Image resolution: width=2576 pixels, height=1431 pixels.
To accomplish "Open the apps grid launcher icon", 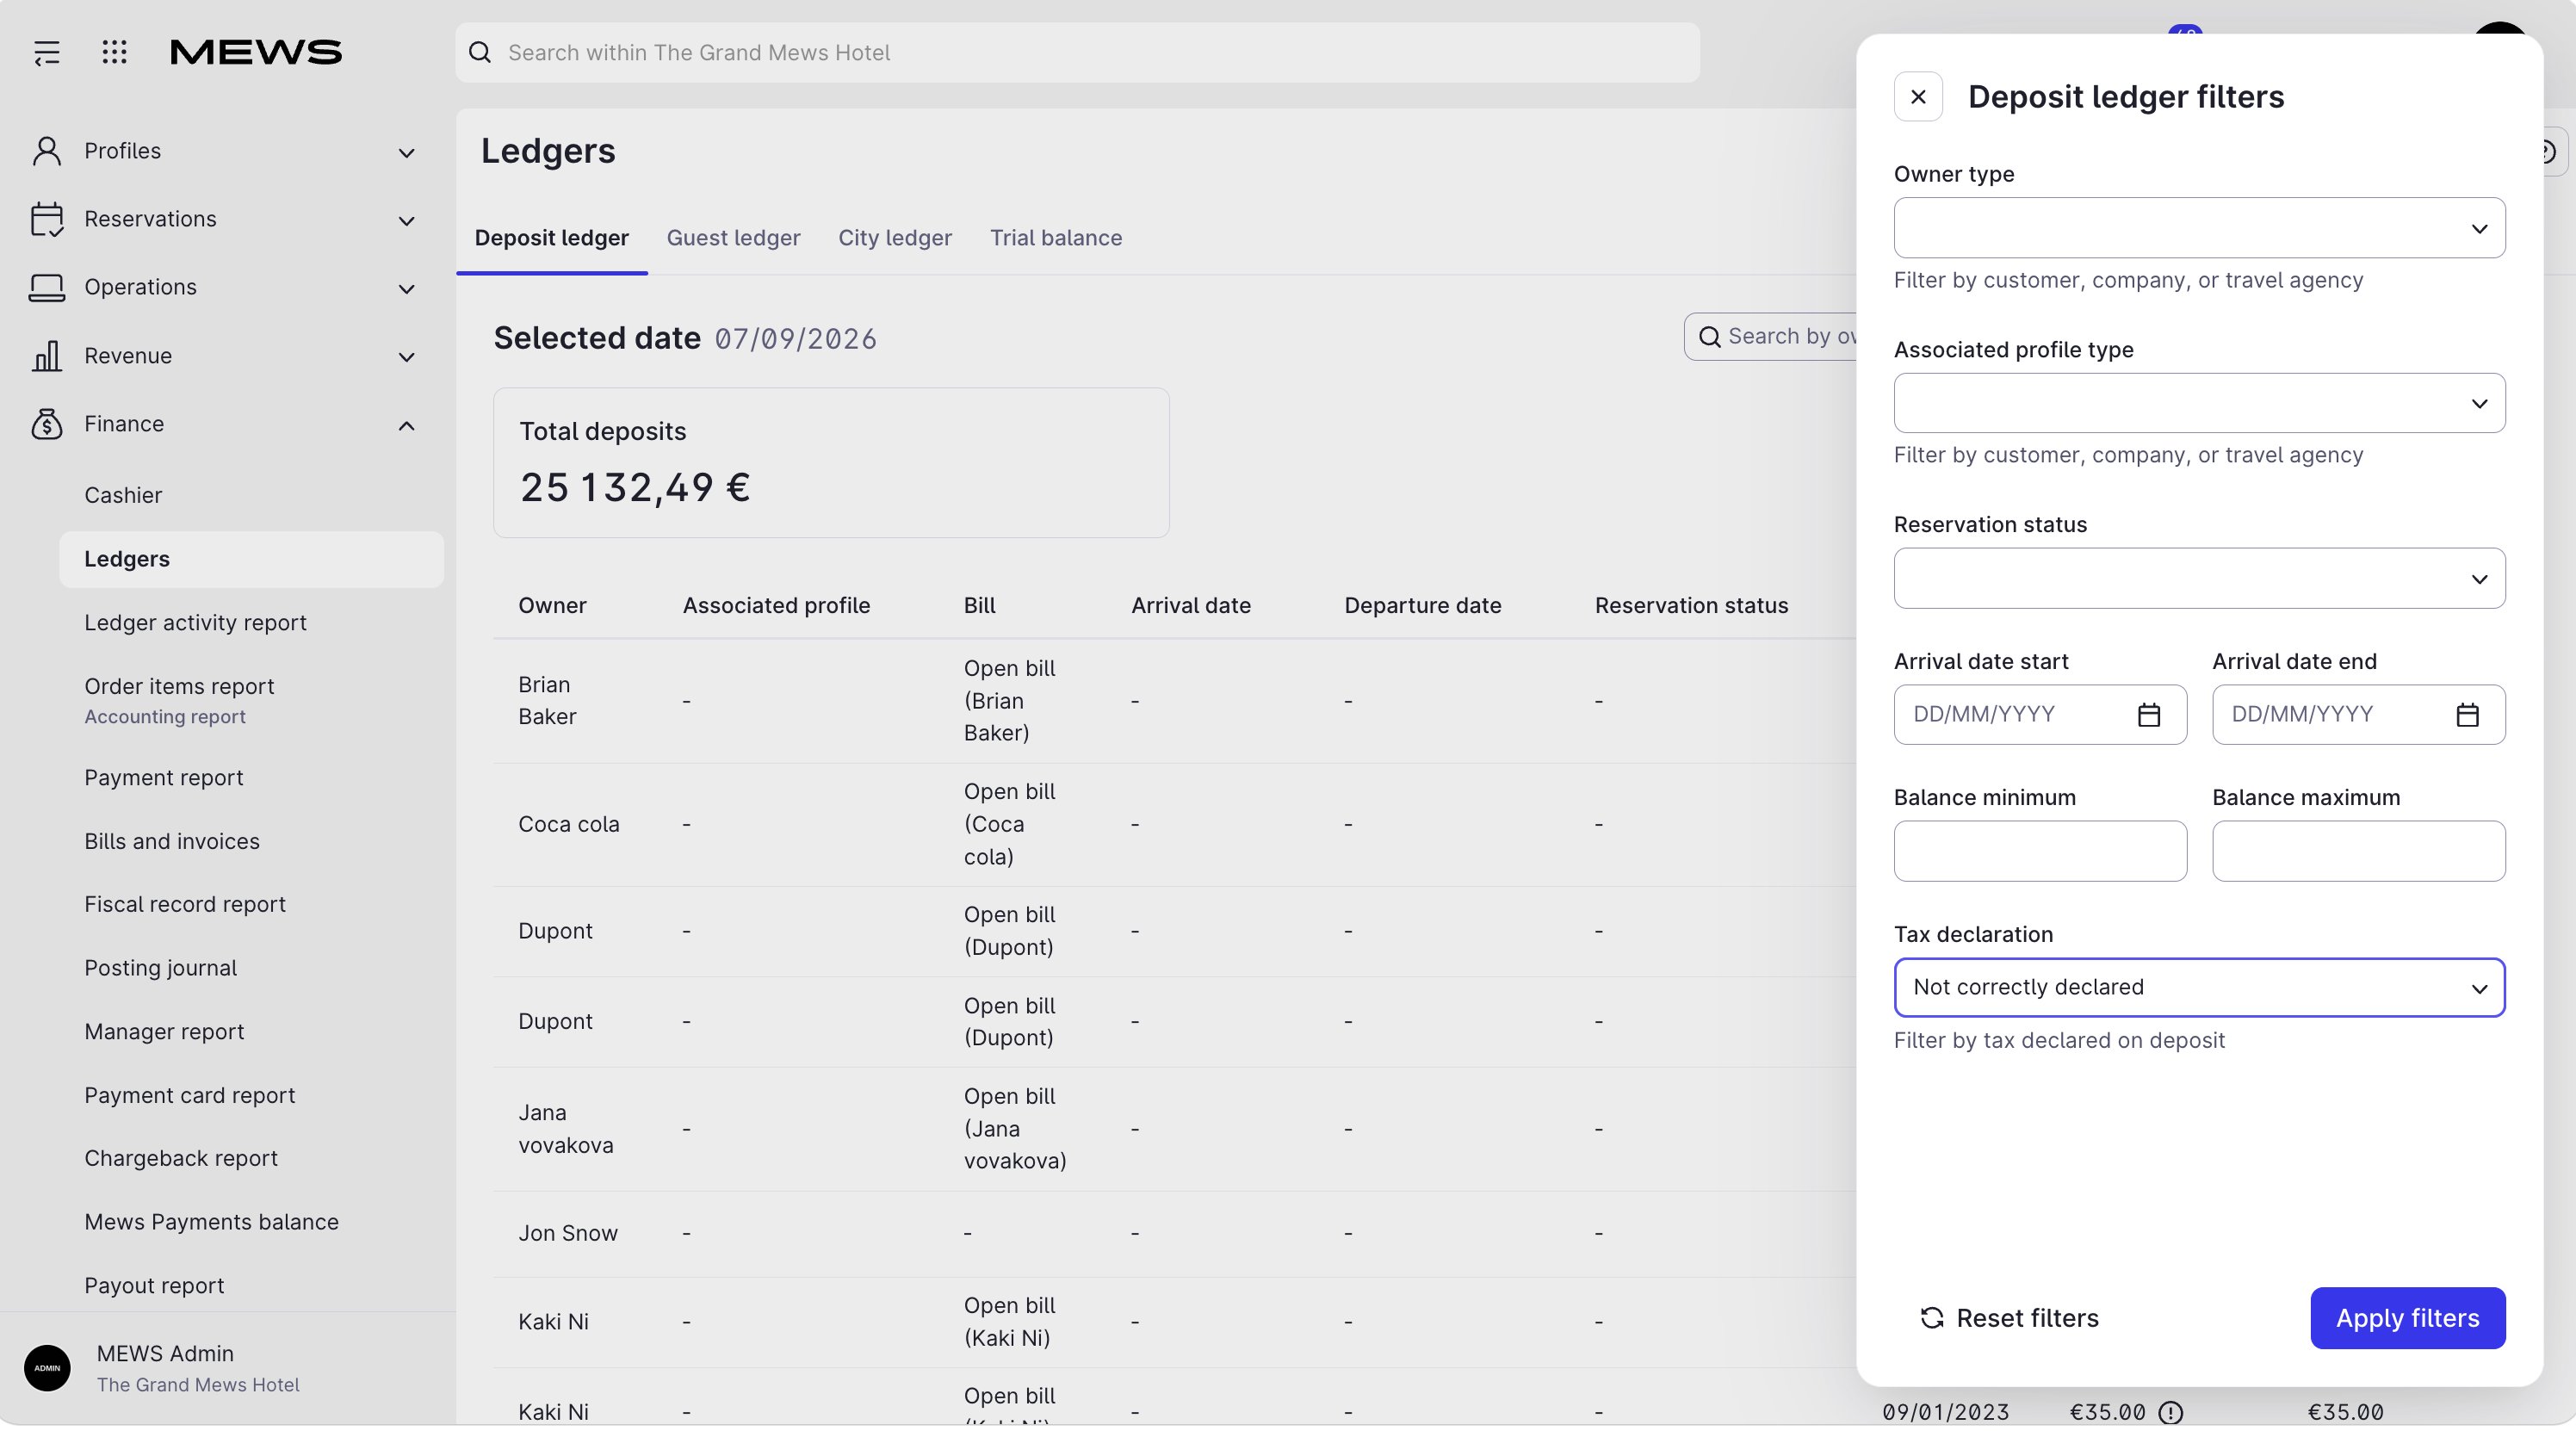I will pos(115,52).
